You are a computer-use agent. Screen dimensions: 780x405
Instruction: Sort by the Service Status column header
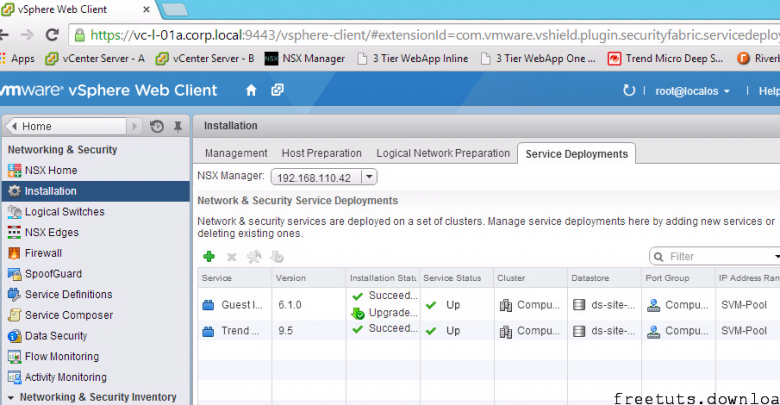click(457, 278)
